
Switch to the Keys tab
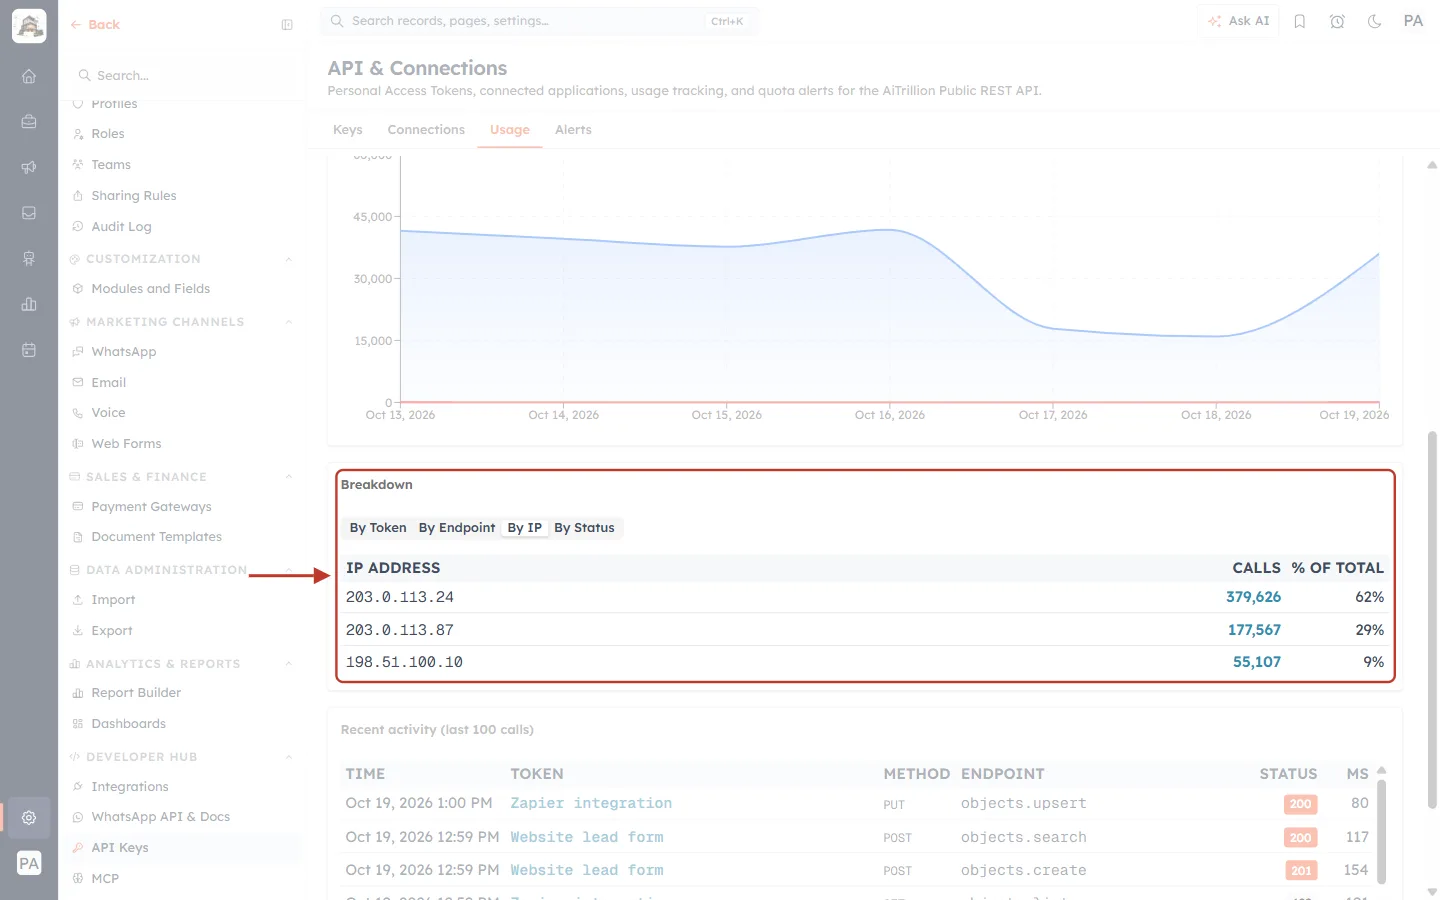point(348,130)
